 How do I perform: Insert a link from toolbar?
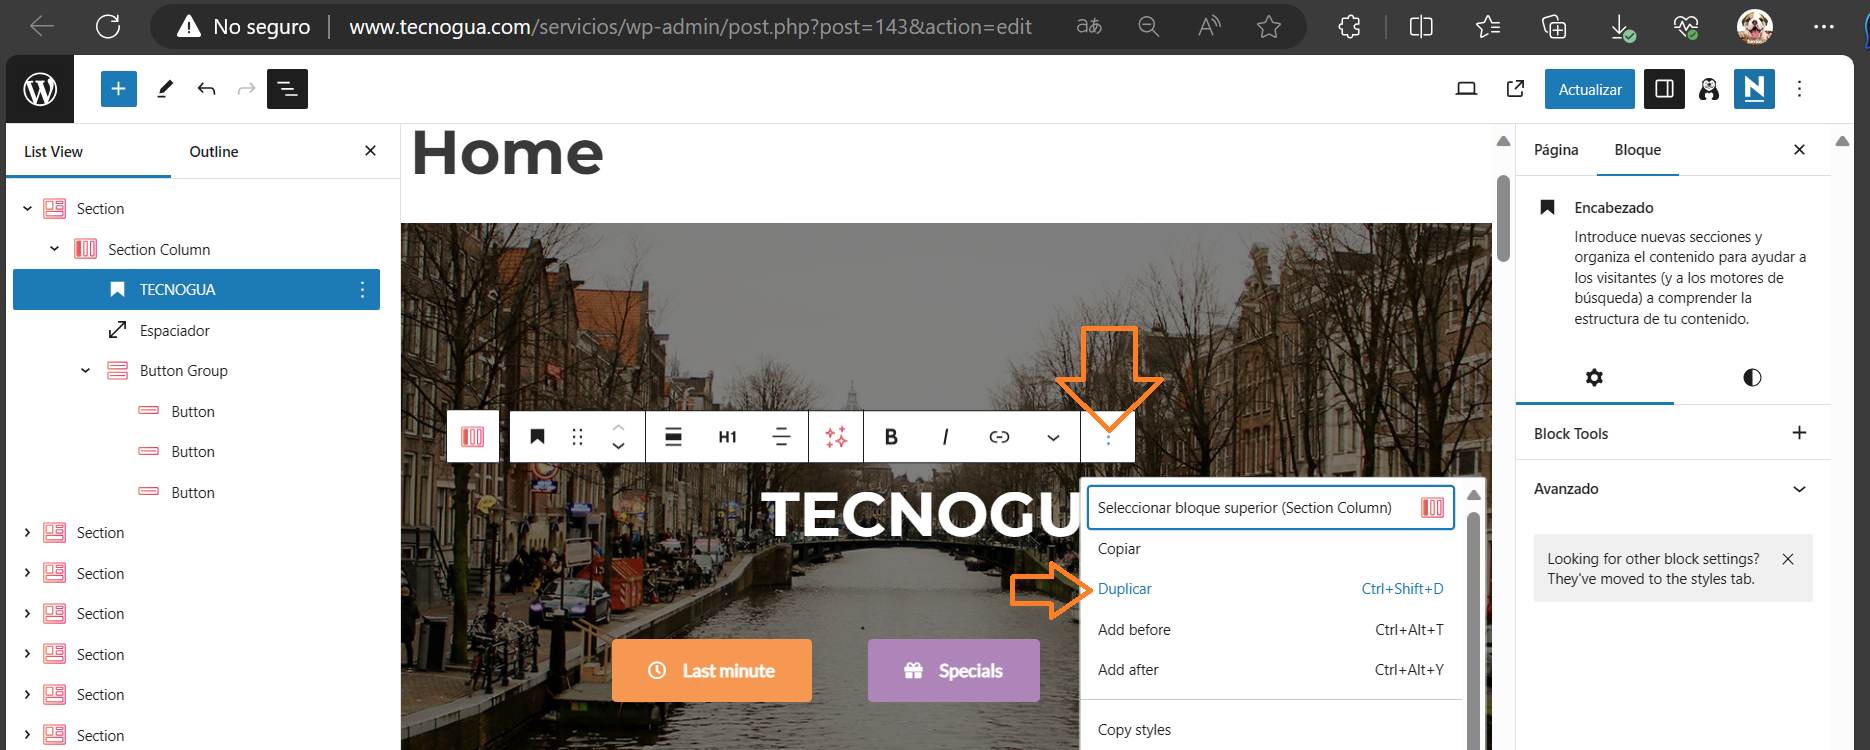(999, 437)
